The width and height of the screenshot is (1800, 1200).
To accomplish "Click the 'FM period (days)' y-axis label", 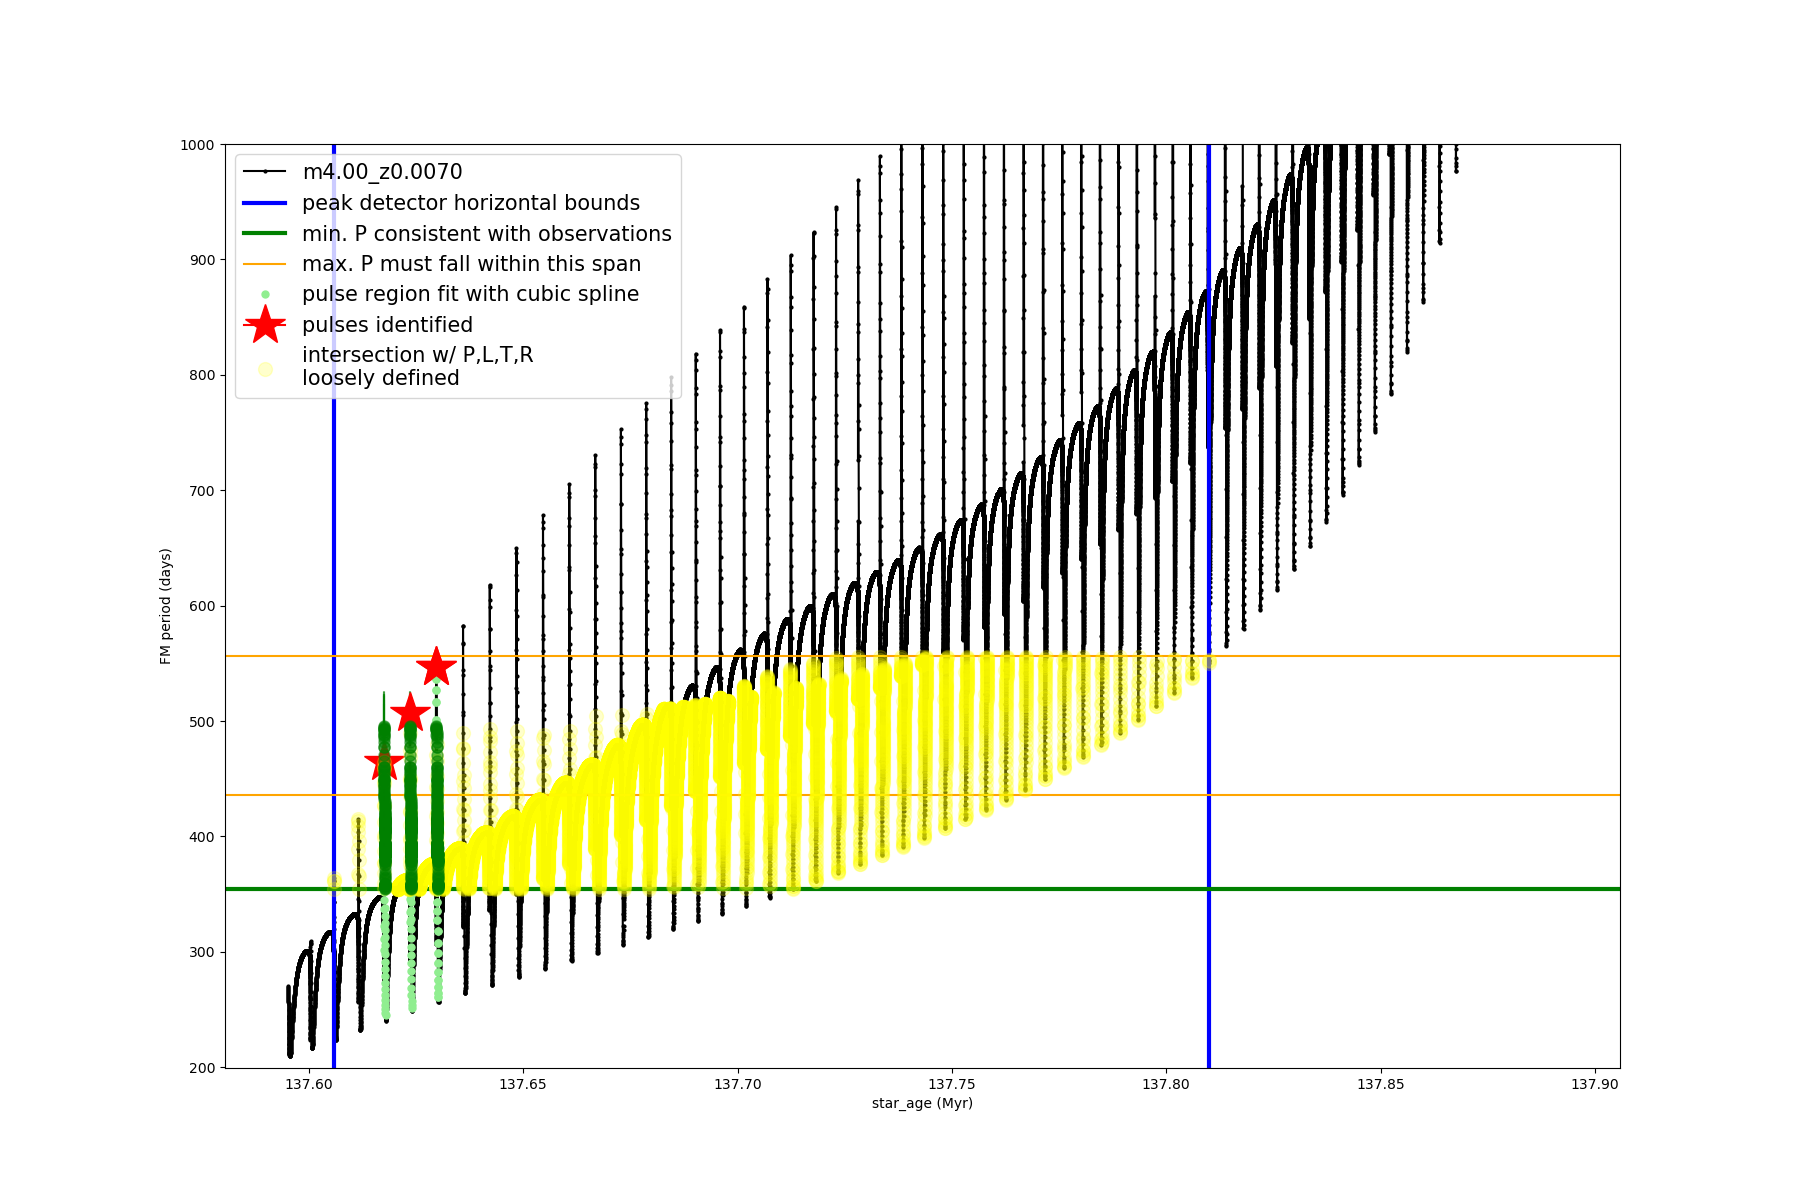I will click(166, 606).
